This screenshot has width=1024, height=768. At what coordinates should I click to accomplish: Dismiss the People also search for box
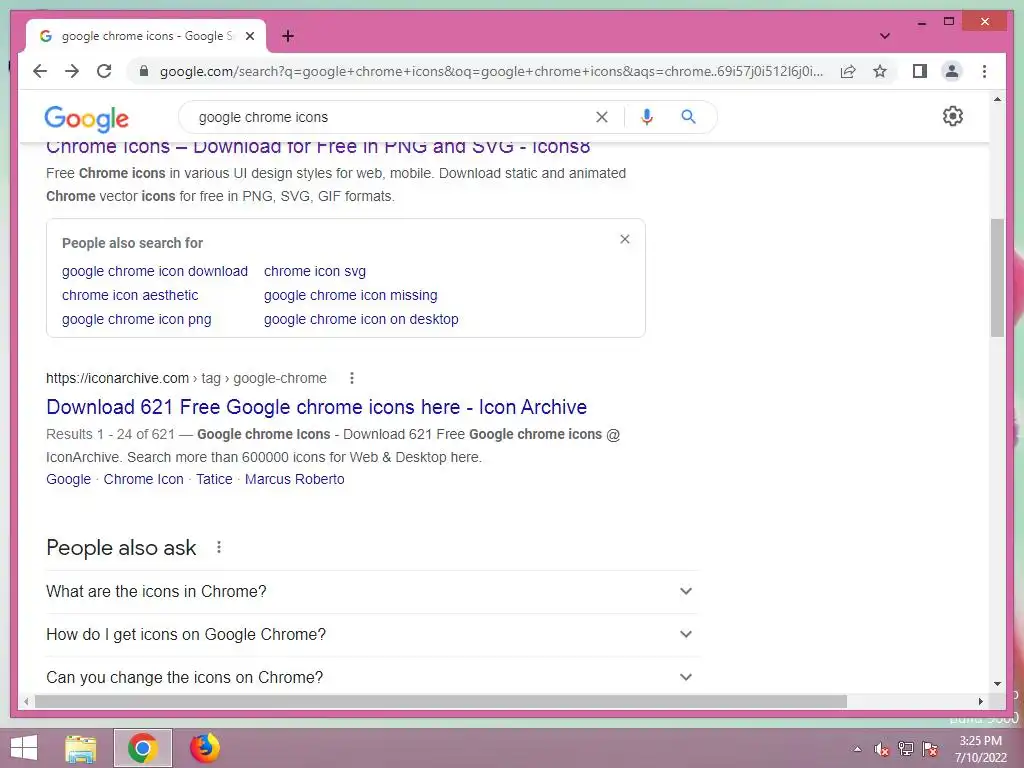click(625, 239)
